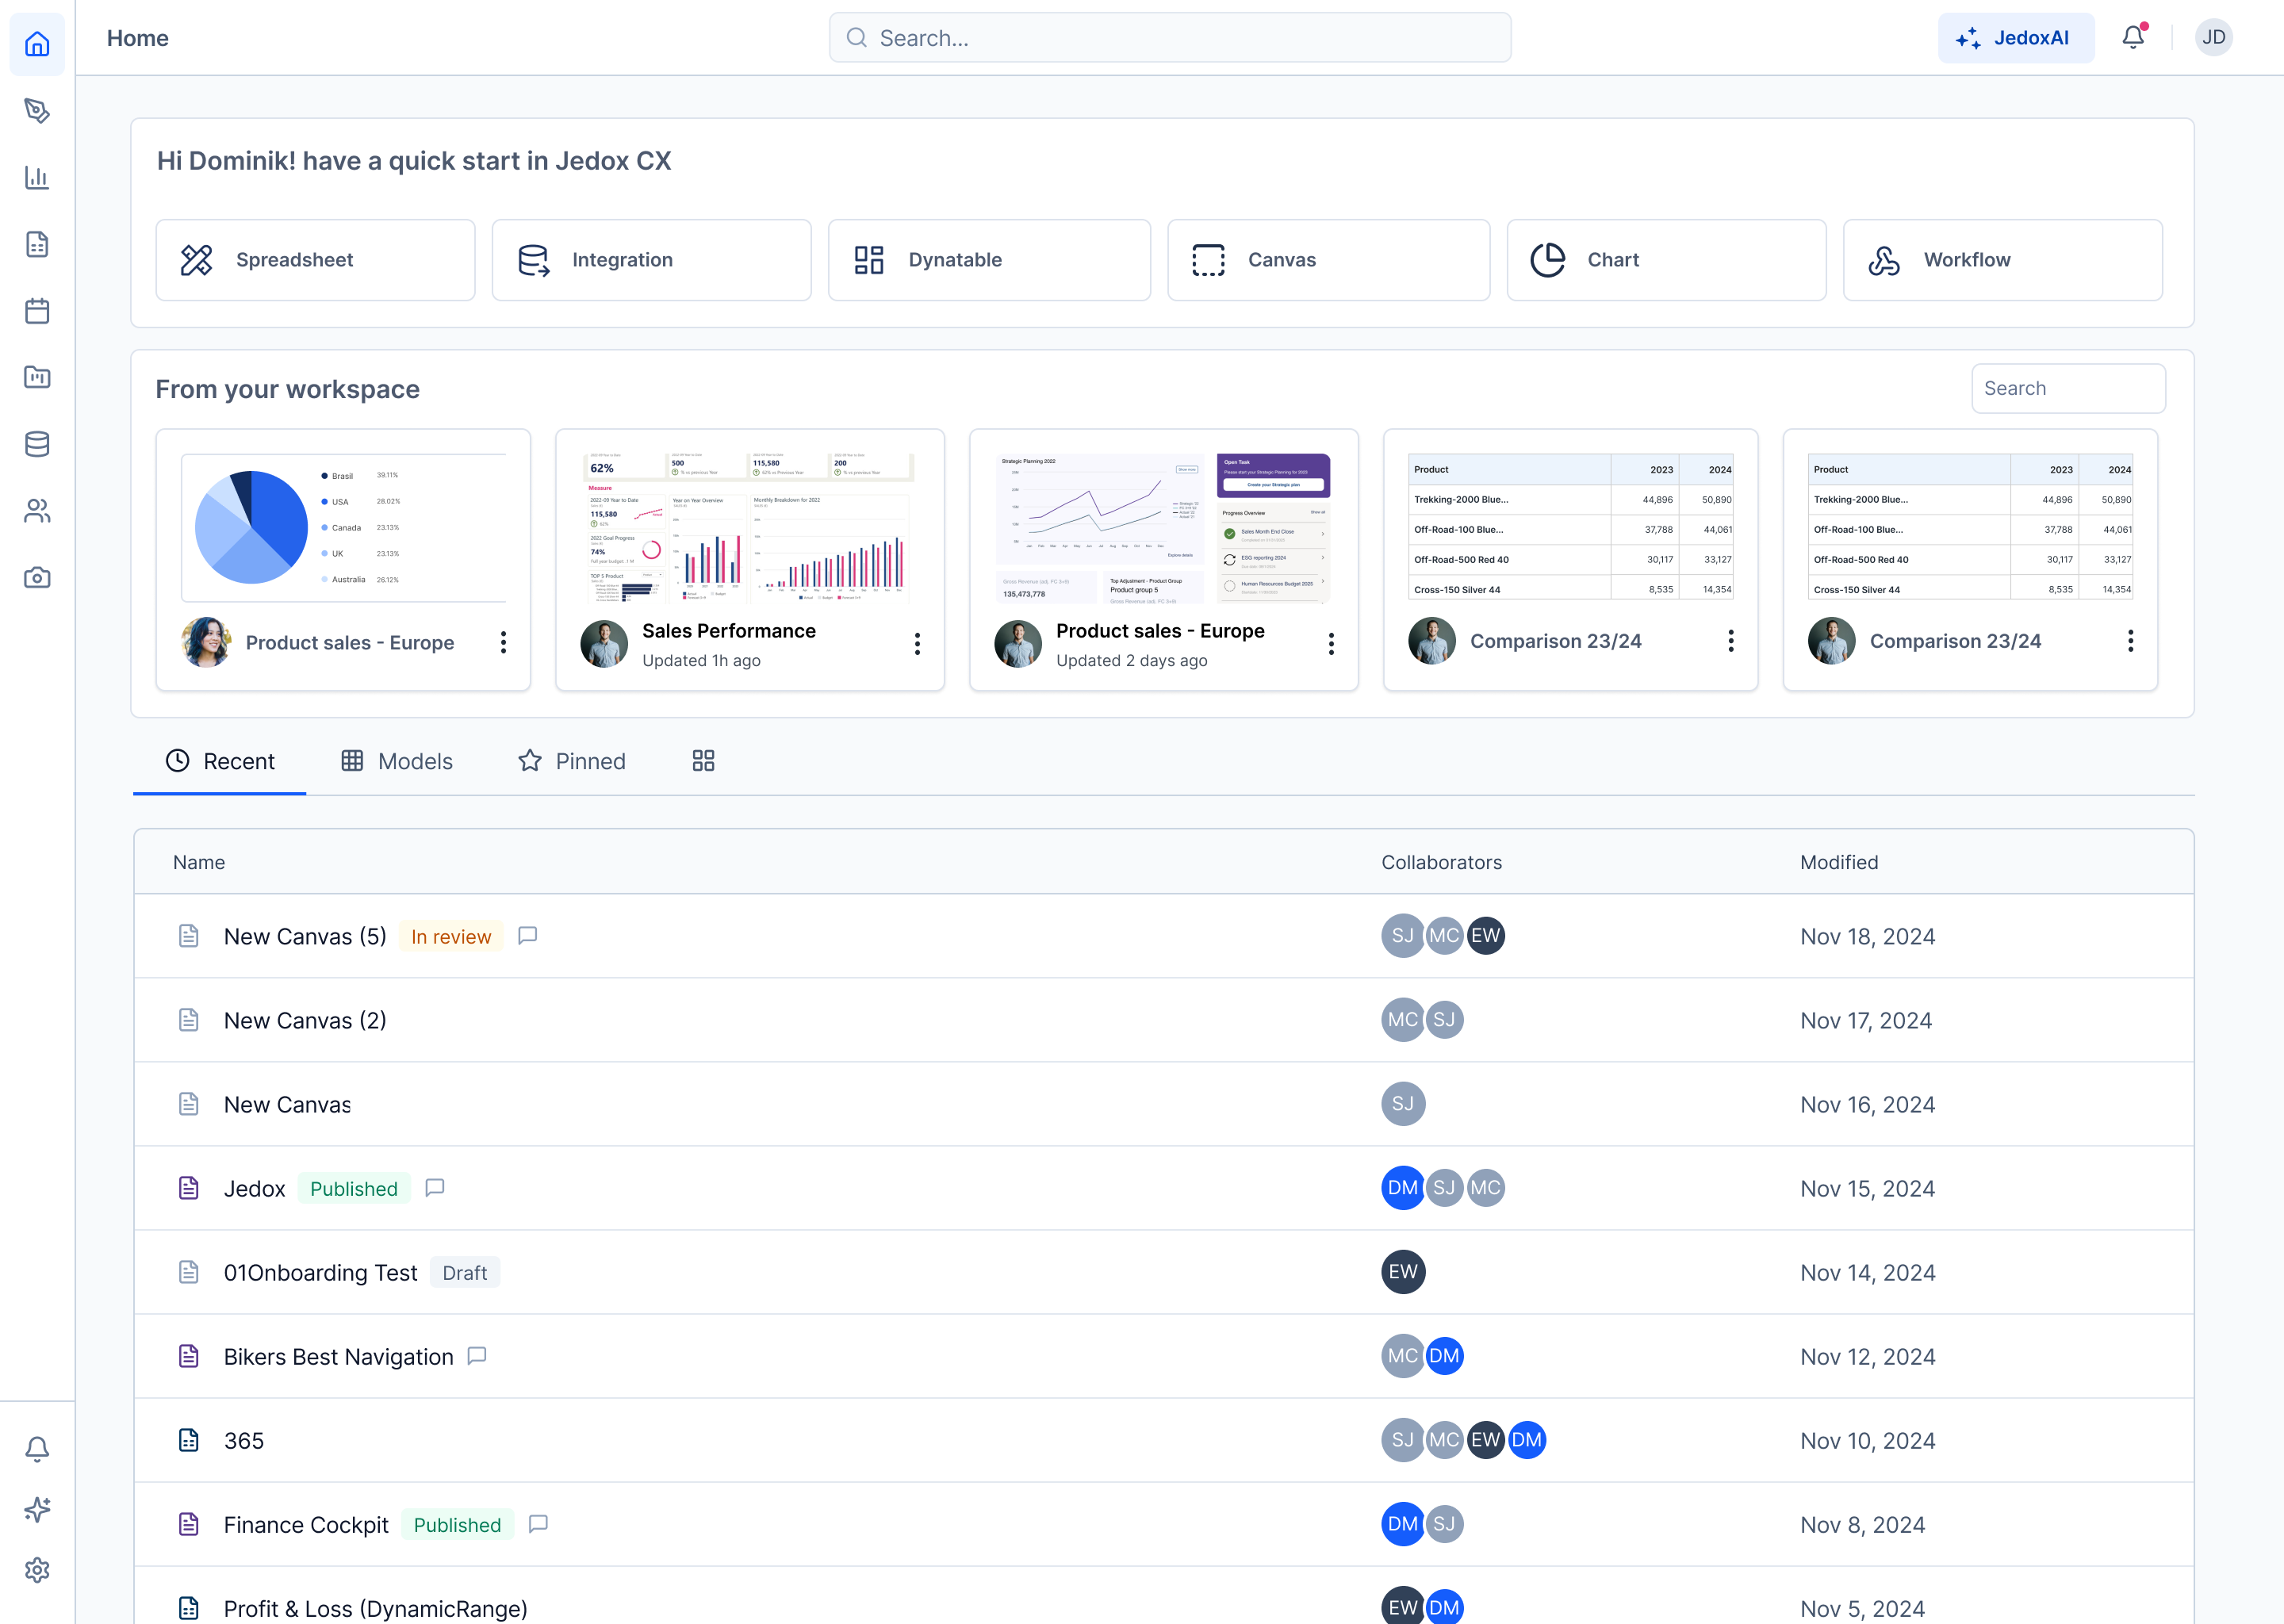This screenshot has height=1624, width=2284.
Task: Open options for Product sales - Europe updated 2 days ago
Action: tap(1331, 644)
